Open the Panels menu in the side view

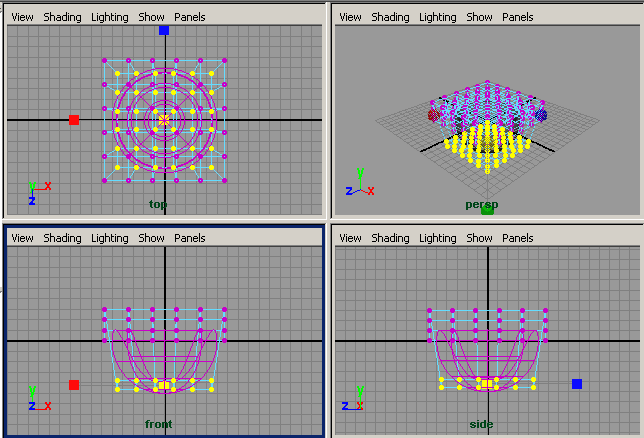pyautogui.click(x=517, y=238)
